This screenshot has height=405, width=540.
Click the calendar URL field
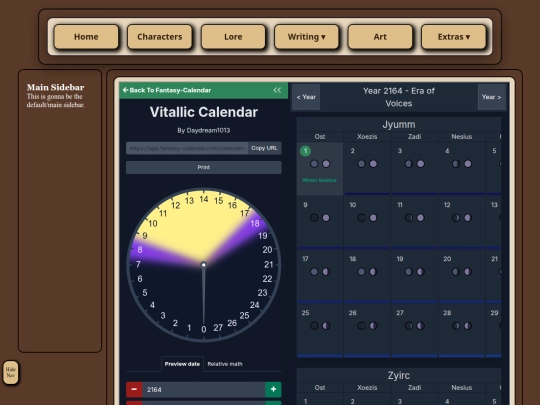187,148
